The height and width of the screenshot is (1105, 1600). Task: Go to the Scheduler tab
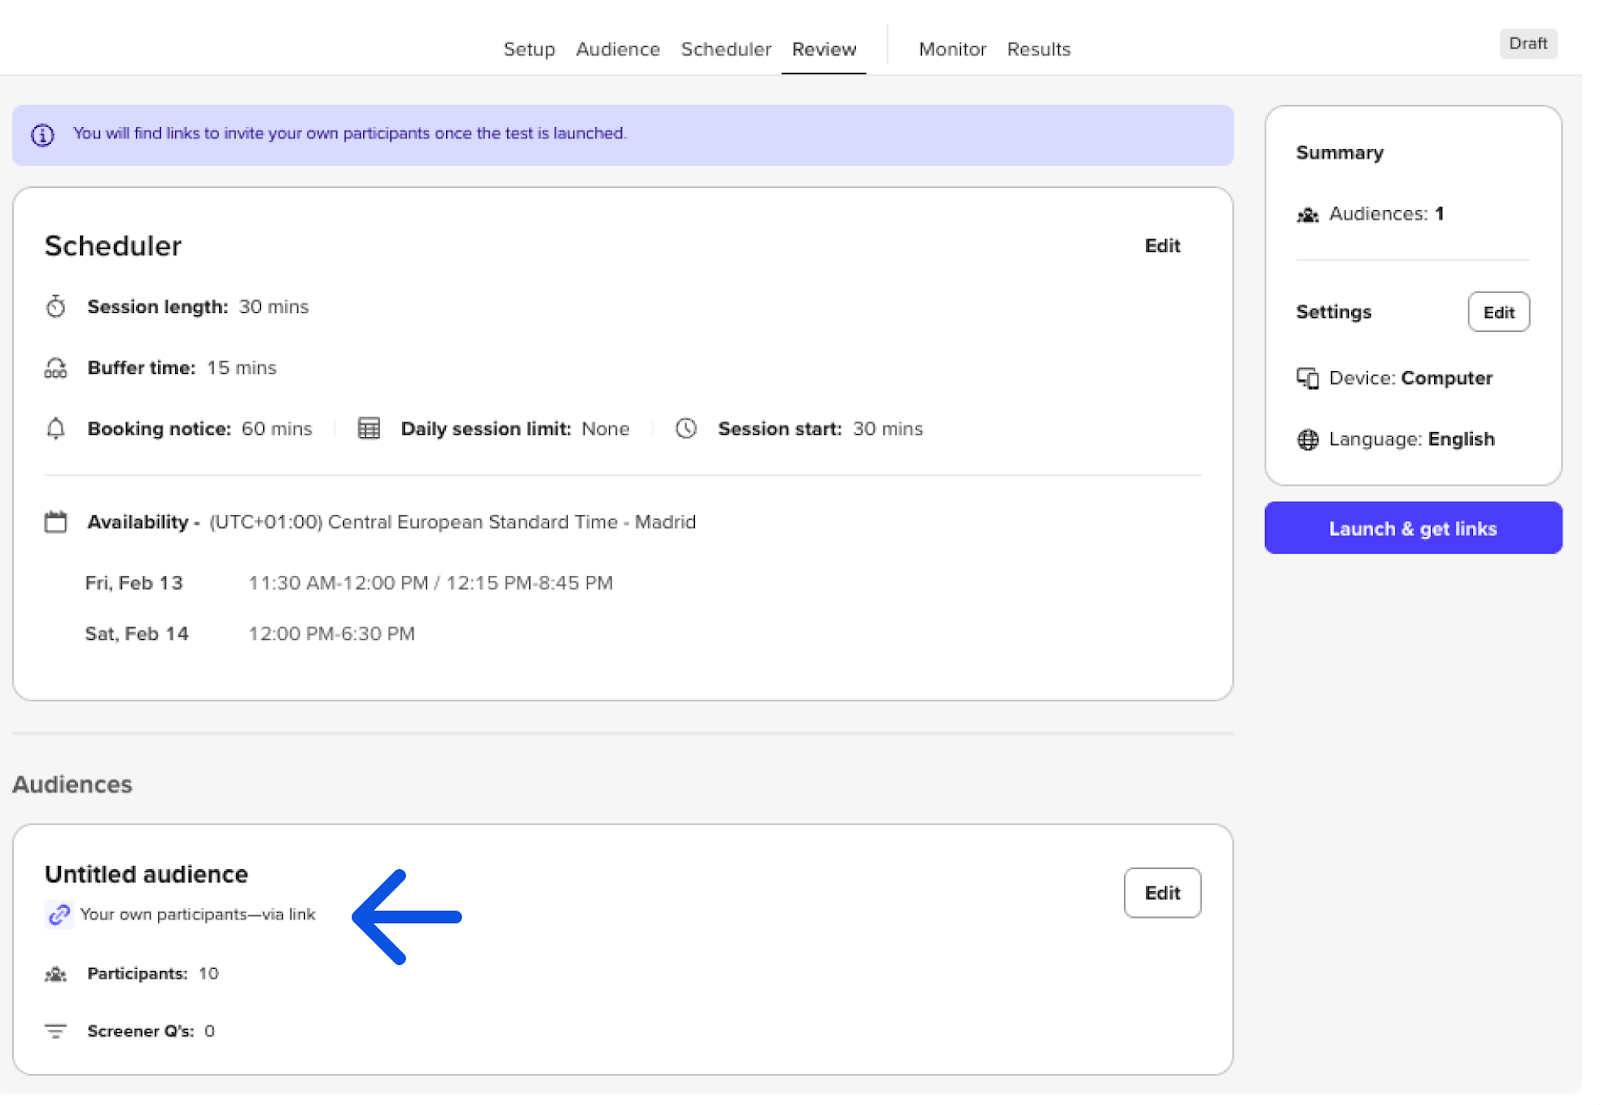point(725,49)
